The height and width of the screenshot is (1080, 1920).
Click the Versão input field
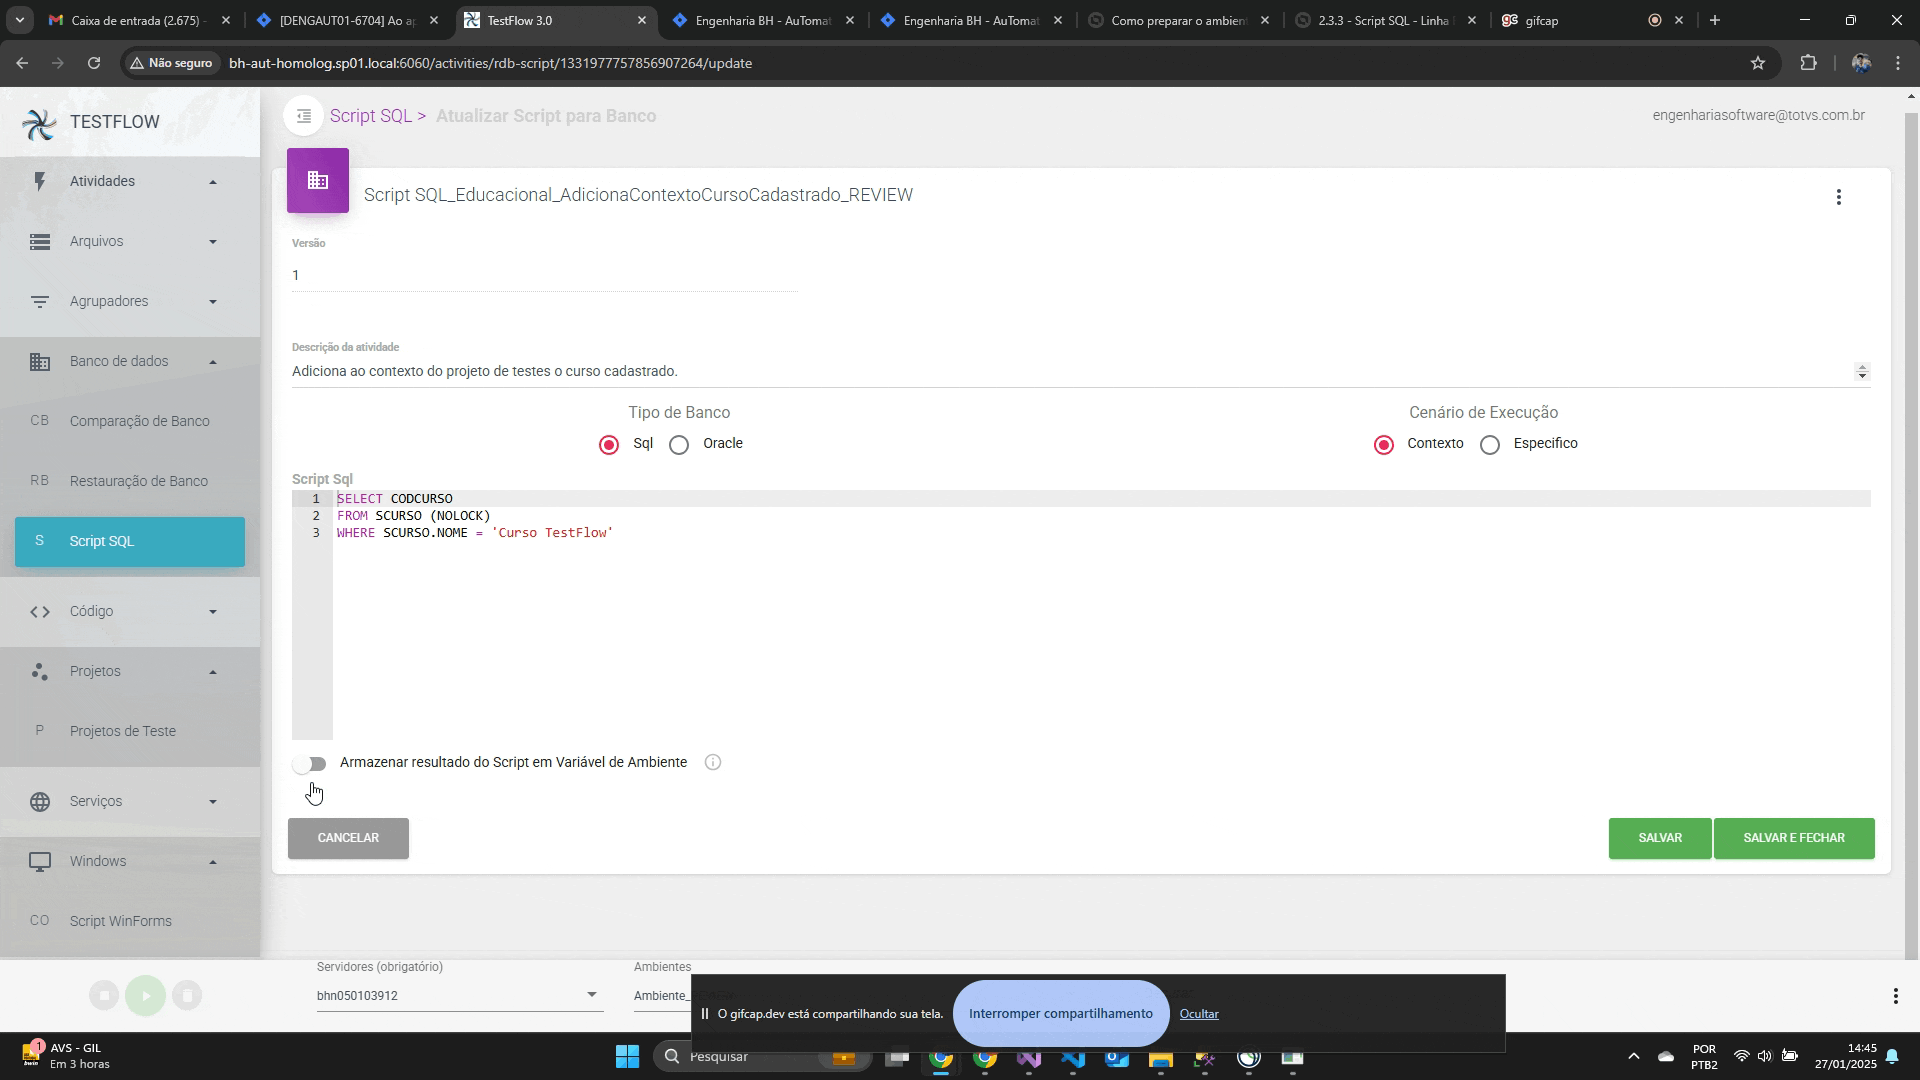point(544,276)
